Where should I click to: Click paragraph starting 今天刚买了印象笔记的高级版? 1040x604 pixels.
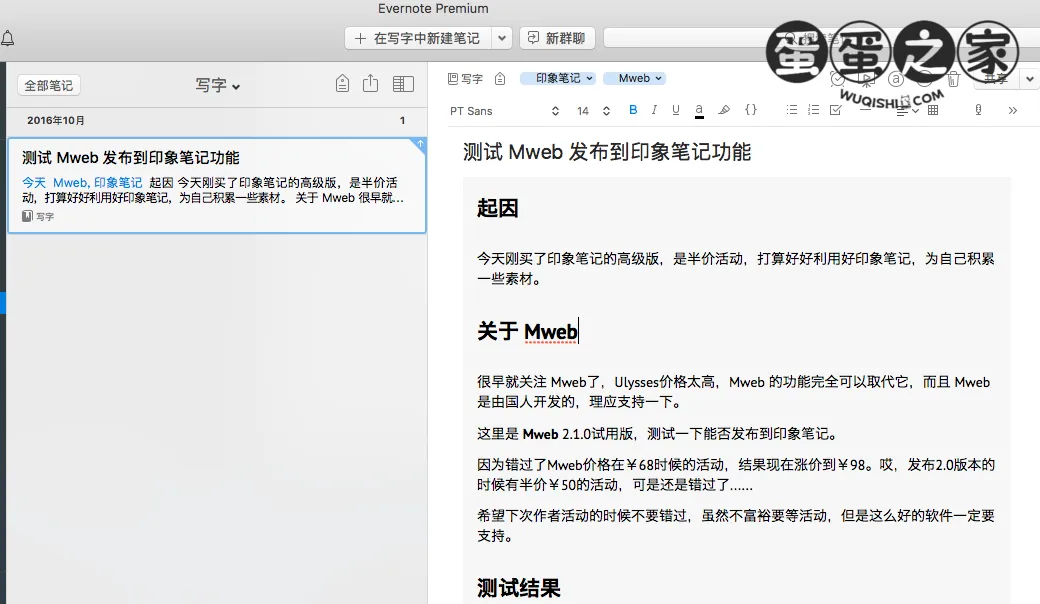pyautogui.click(x=736, y=269)
